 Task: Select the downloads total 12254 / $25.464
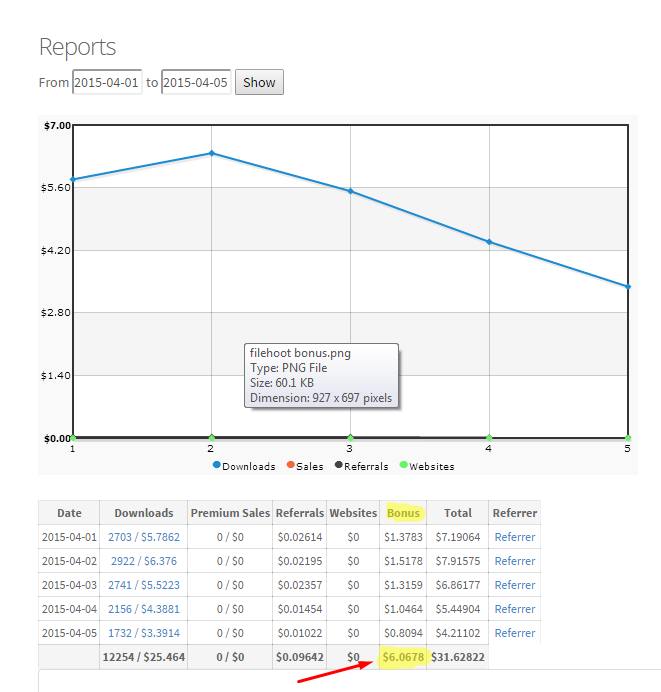[x=144, y=657]
